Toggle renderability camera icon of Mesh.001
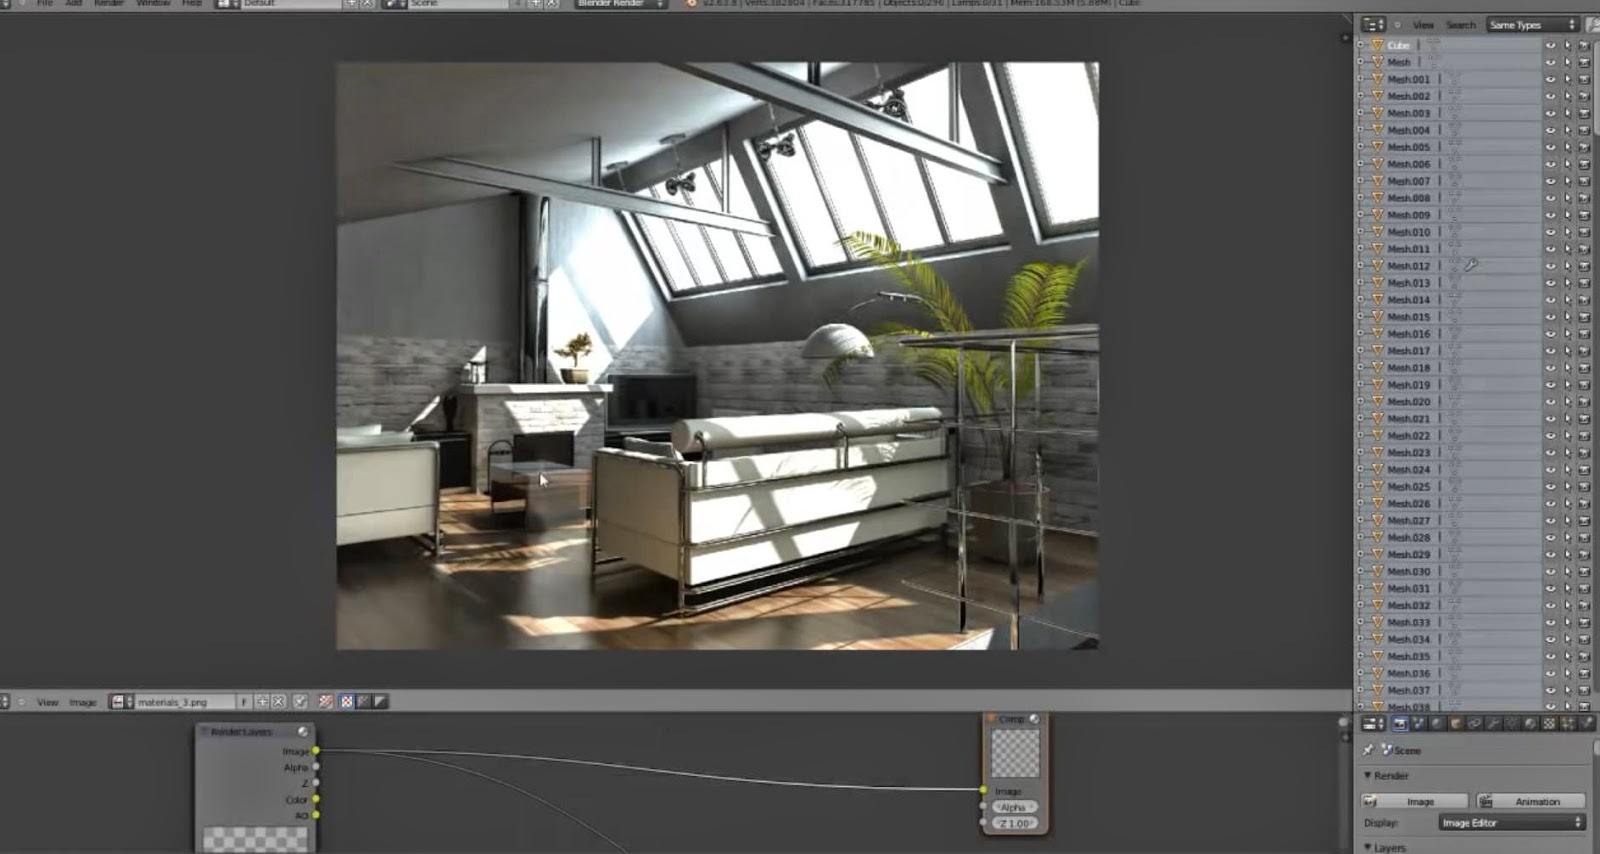 click(x=1584, y=79)
